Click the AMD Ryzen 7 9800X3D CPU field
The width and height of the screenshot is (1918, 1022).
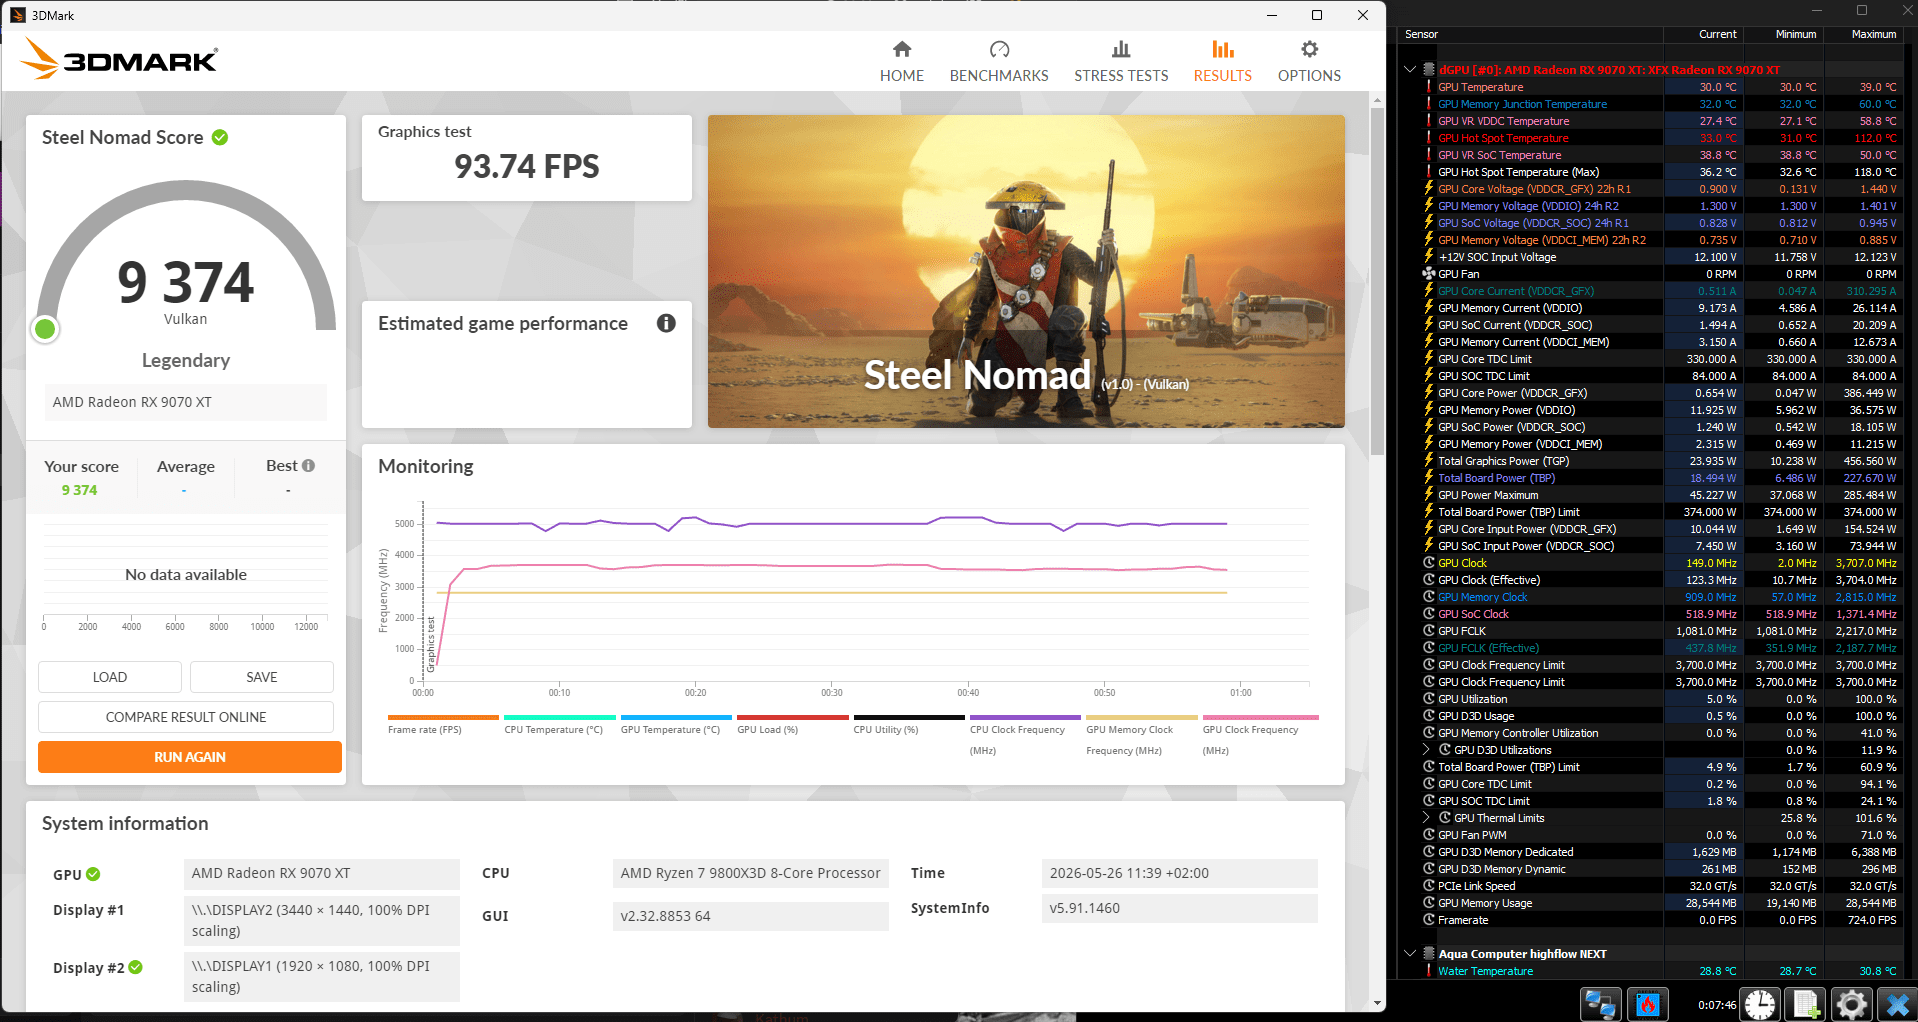coord(750,873)
